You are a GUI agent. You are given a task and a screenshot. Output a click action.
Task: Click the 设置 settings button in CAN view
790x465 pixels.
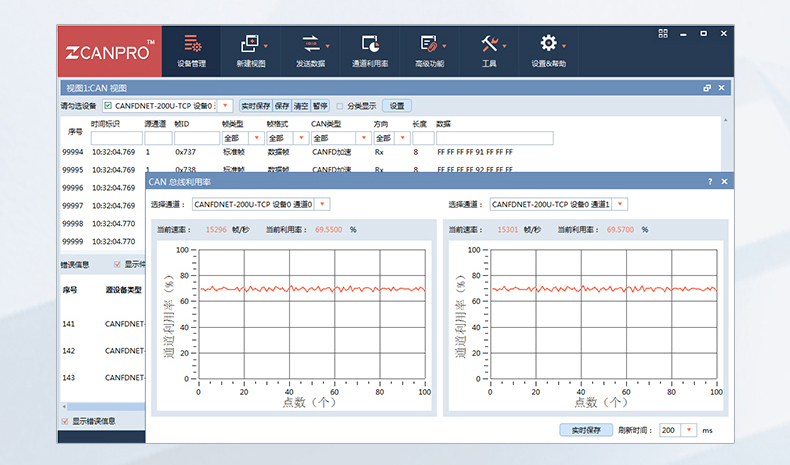pos(397,105)
